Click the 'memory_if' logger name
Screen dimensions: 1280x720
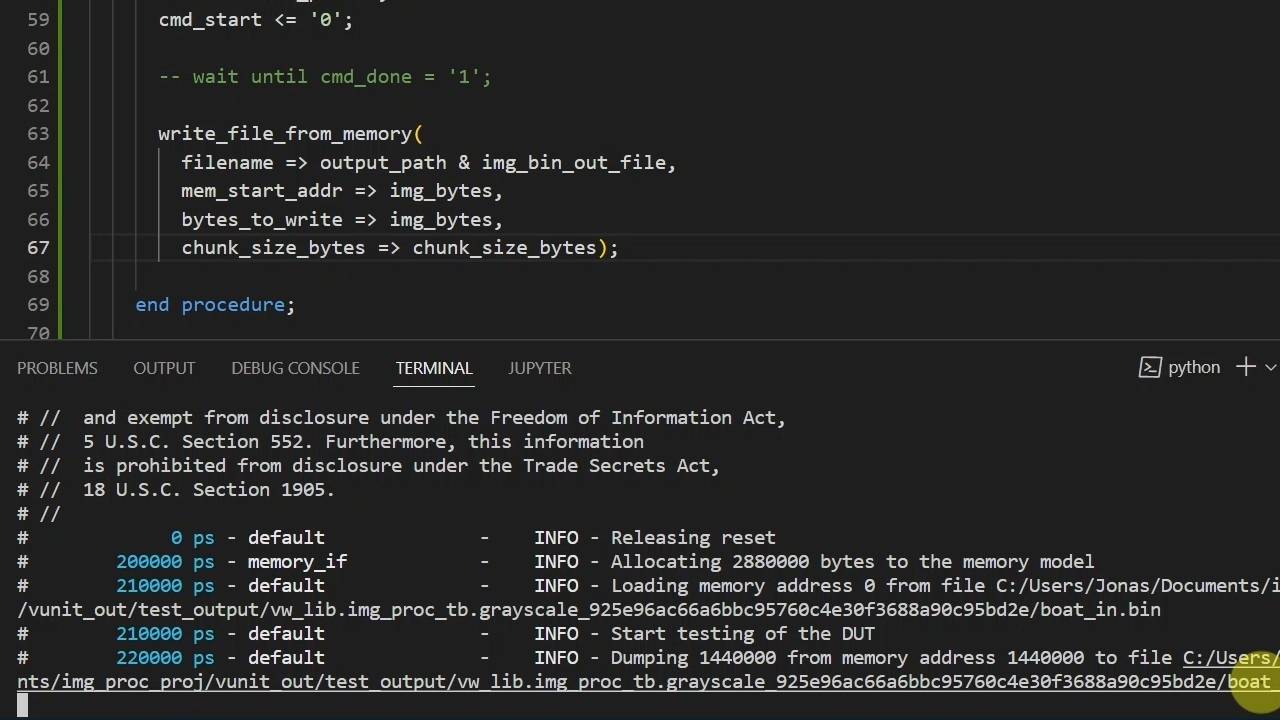pyautogui.click(x=297, y=562)
